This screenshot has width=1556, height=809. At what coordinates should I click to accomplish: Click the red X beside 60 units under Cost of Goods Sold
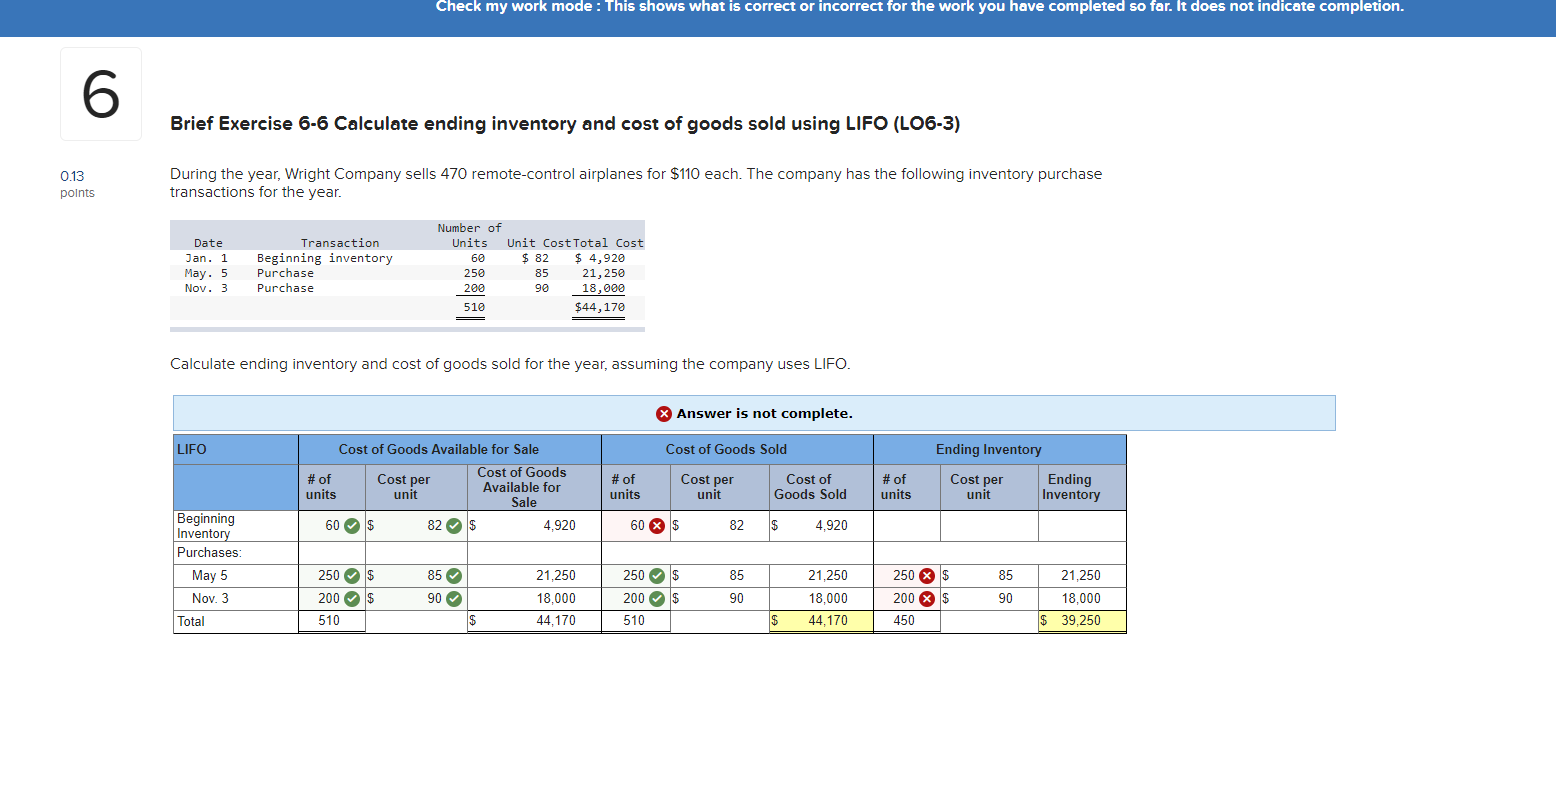657,525
